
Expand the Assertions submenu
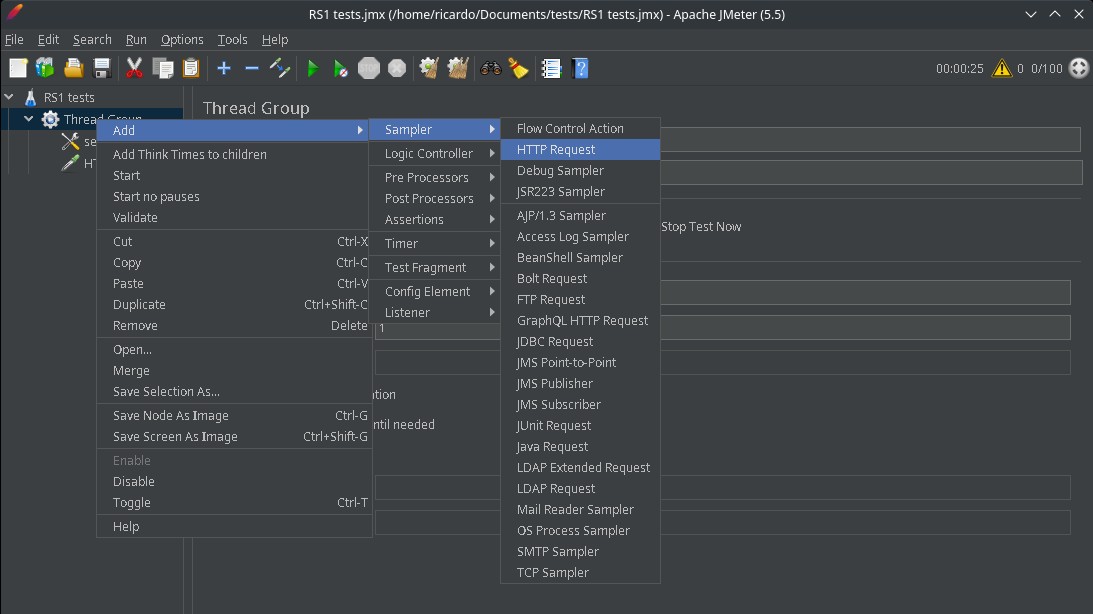[x=435, y=219]
